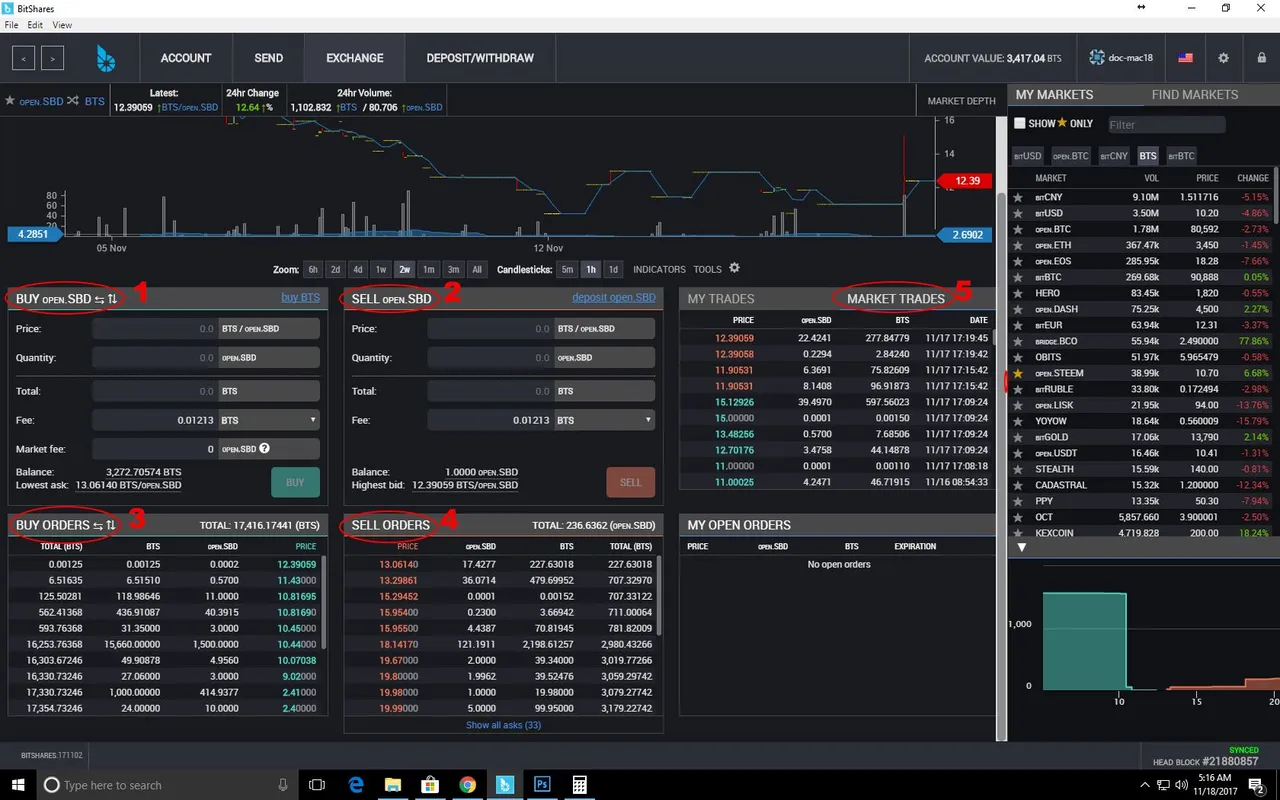
Task: Open the ACCOUNT tab
Action: [186, 58]
